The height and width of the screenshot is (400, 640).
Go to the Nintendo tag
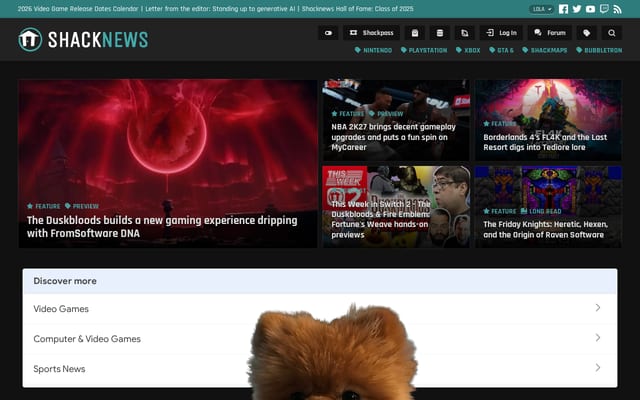(373, 50)
